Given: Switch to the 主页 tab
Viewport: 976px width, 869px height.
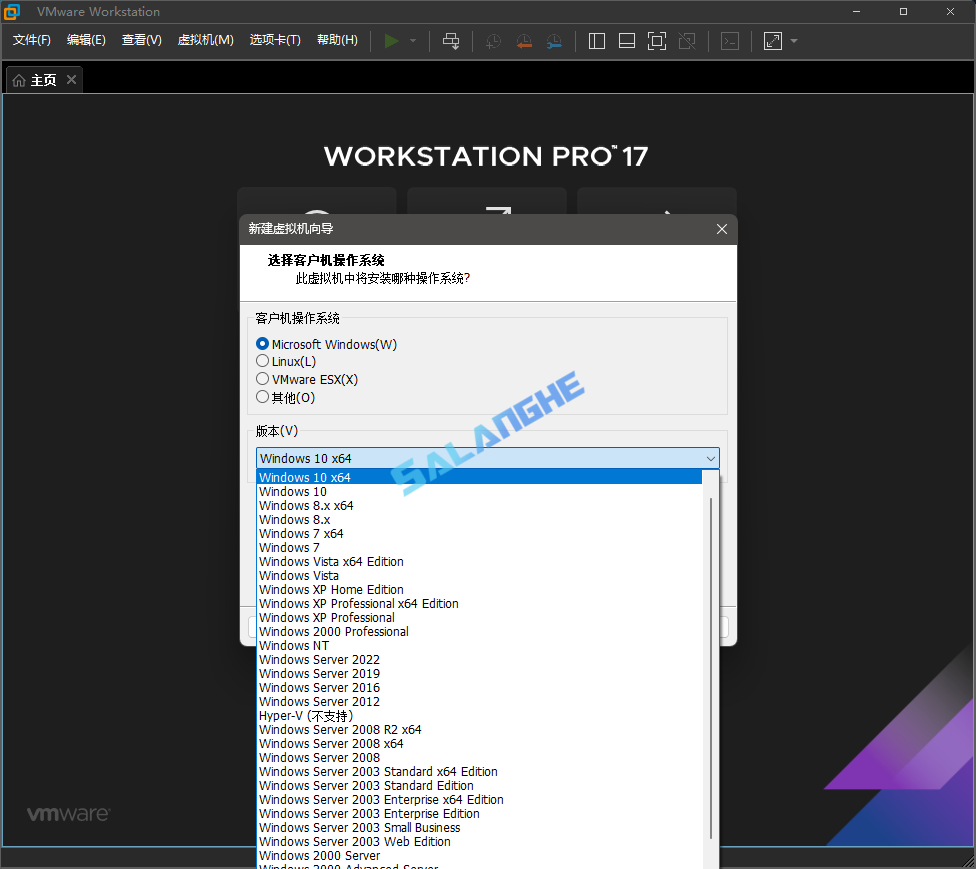Looking at the screenshot, I should point(42,79).
